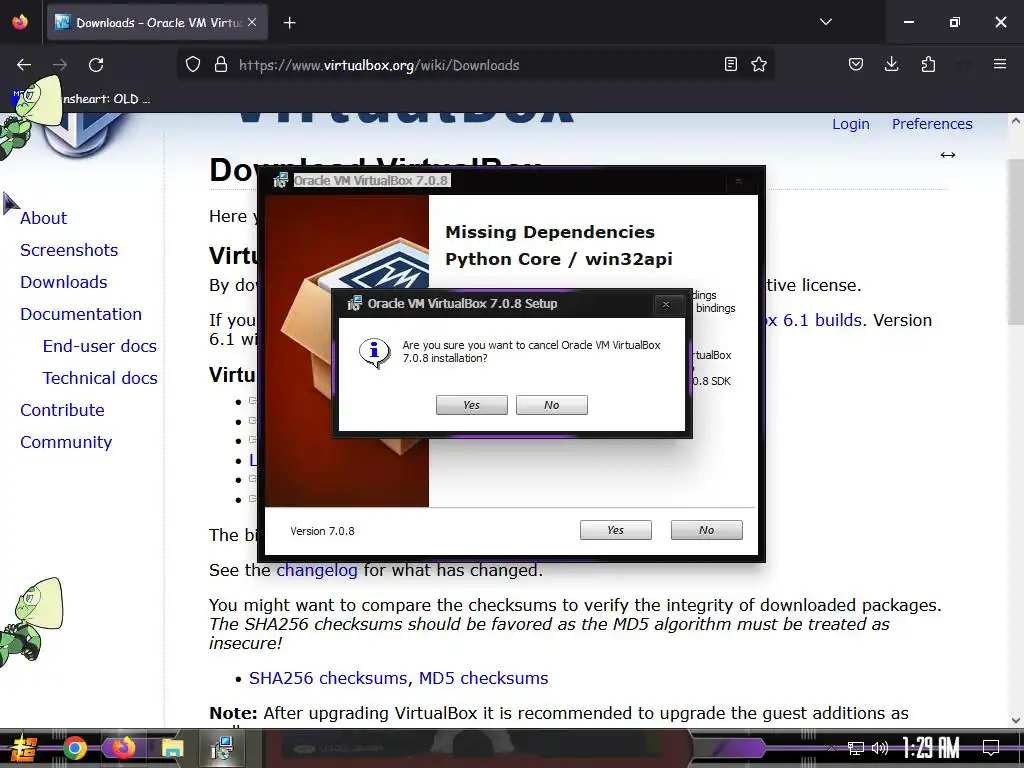Open Contribute in the sidebar

pyautogui.click(x=63, y=410)
